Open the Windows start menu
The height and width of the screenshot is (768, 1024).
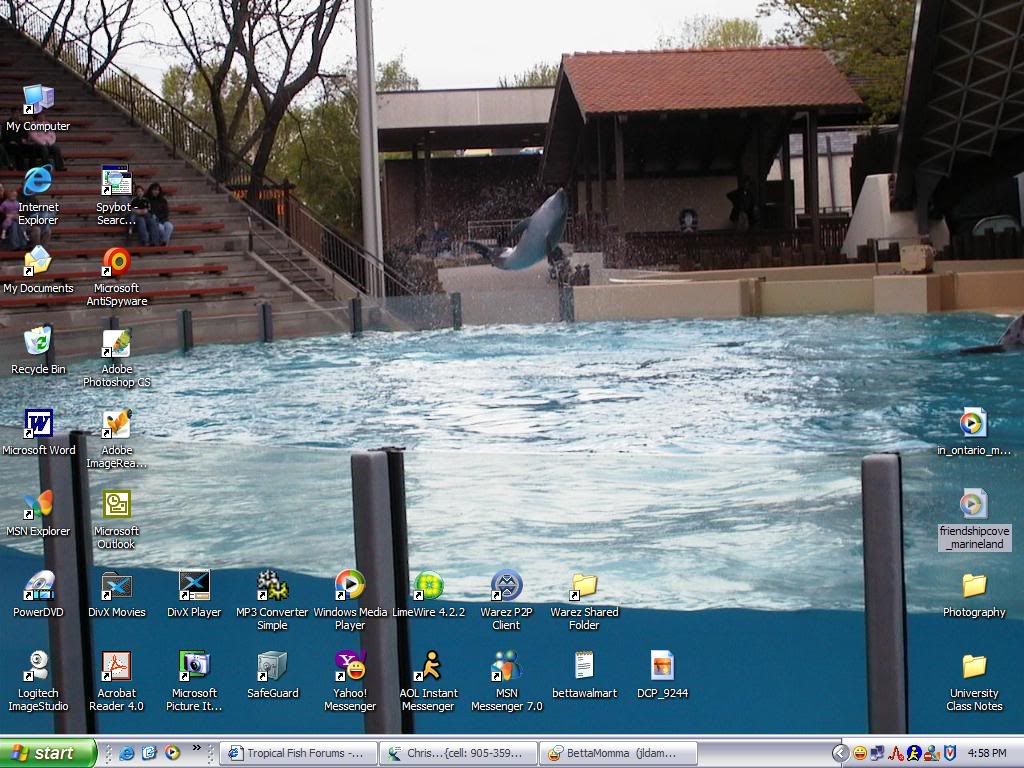(x=48, y=753)
